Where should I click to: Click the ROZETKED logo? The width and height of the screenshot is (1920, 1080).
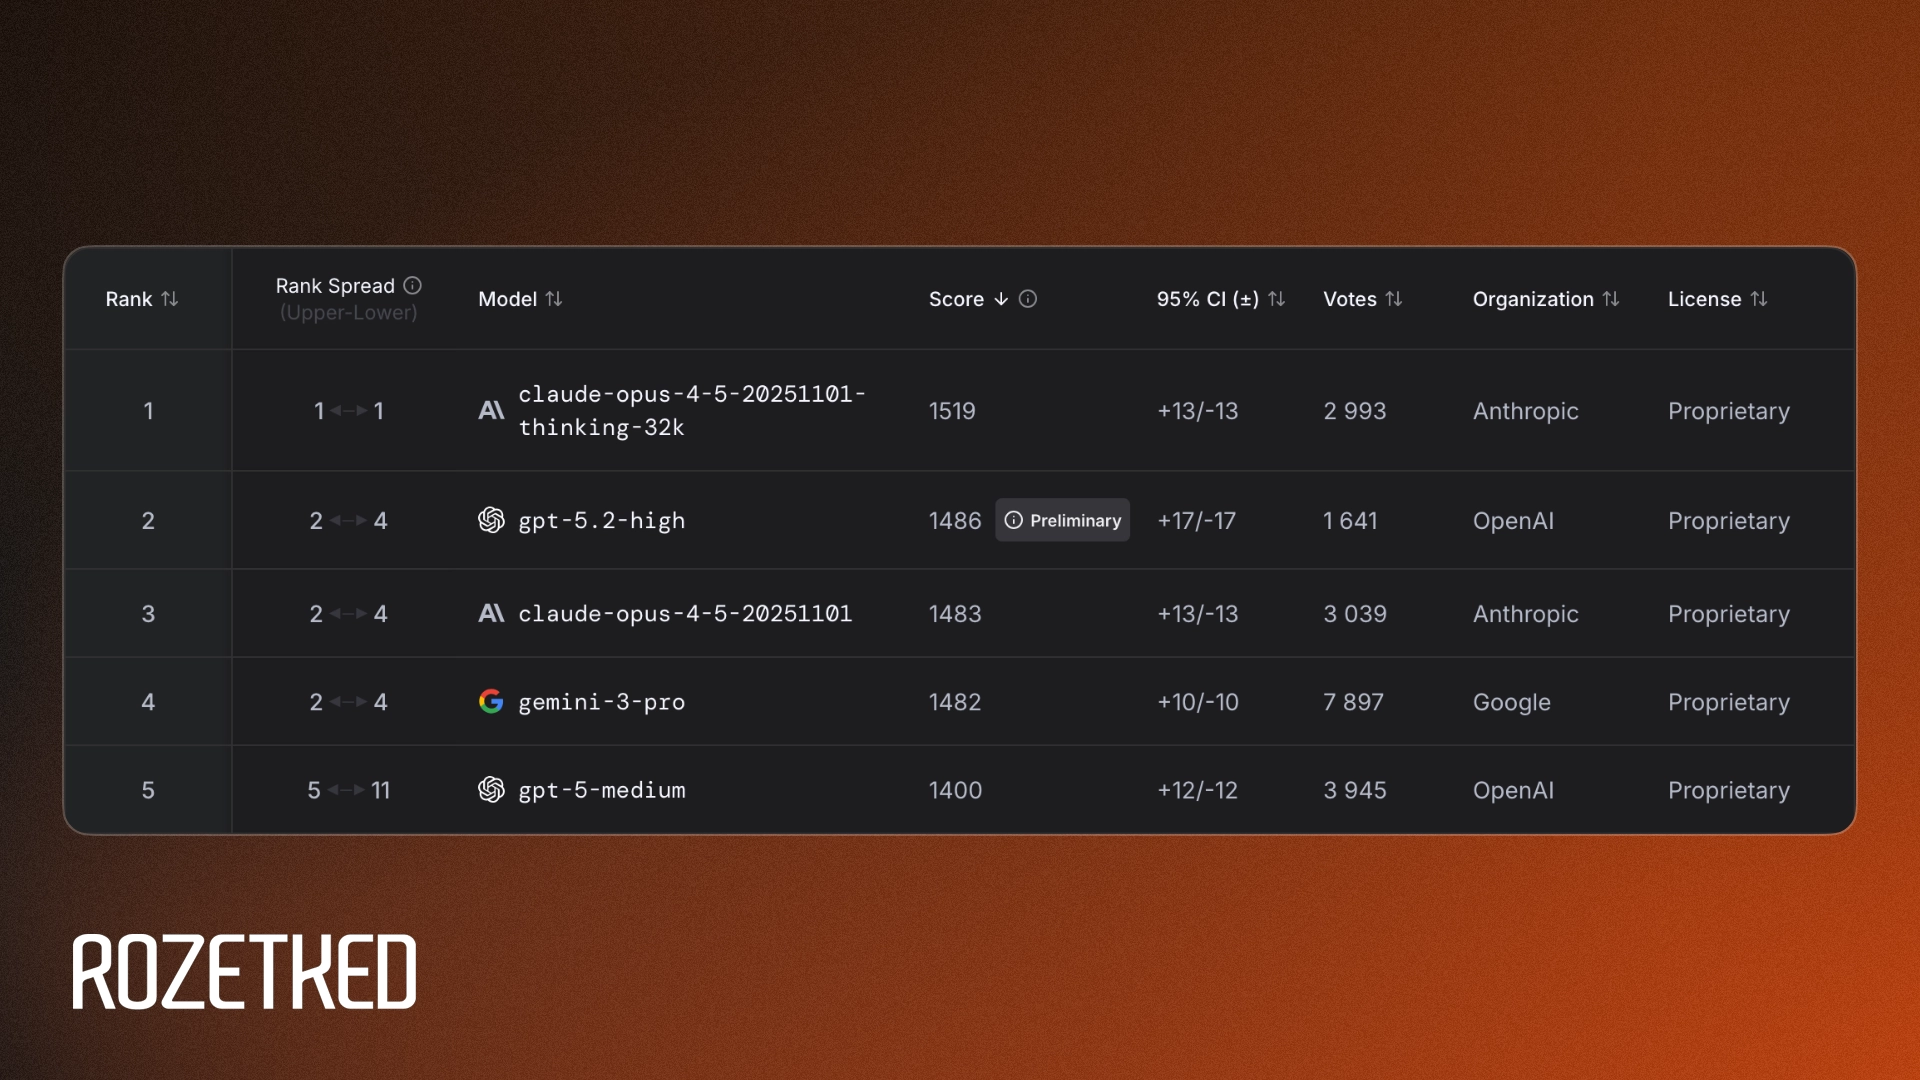244,972
